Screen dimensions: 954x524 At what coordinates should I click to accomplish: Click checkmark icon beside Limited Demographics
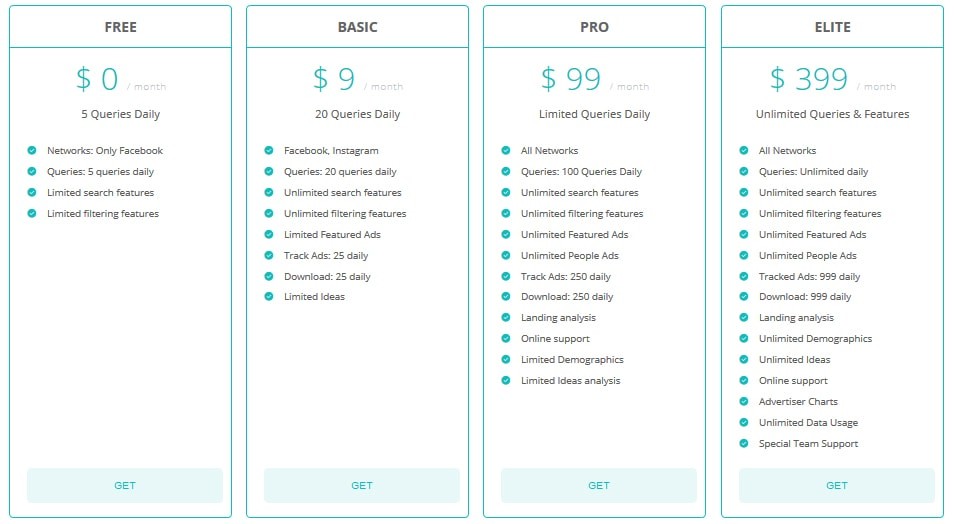[x=506, y=360]
